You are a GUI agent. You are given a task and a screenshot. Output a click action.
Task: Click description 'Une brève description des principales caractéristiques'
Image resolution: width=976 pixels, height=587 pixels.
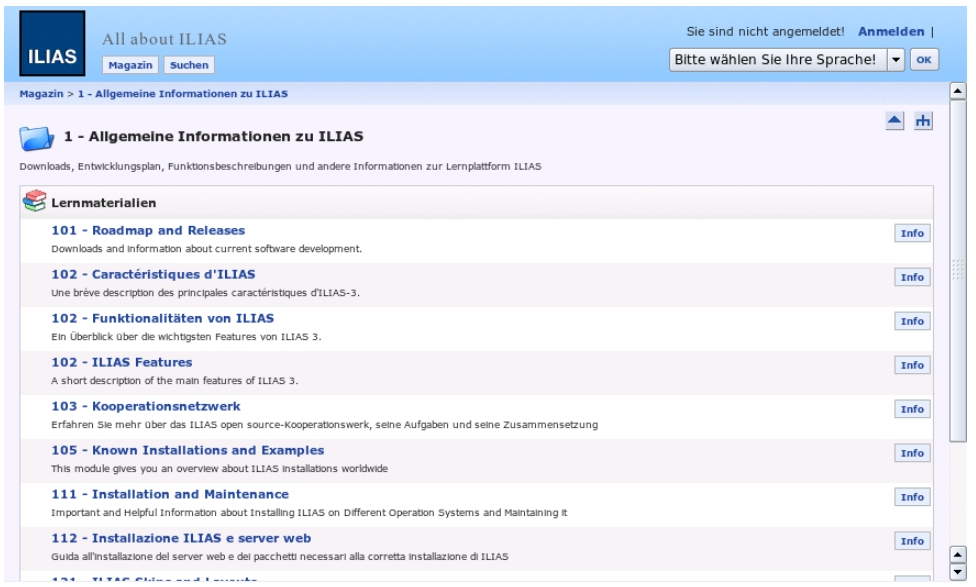click(x=205, y=293)
